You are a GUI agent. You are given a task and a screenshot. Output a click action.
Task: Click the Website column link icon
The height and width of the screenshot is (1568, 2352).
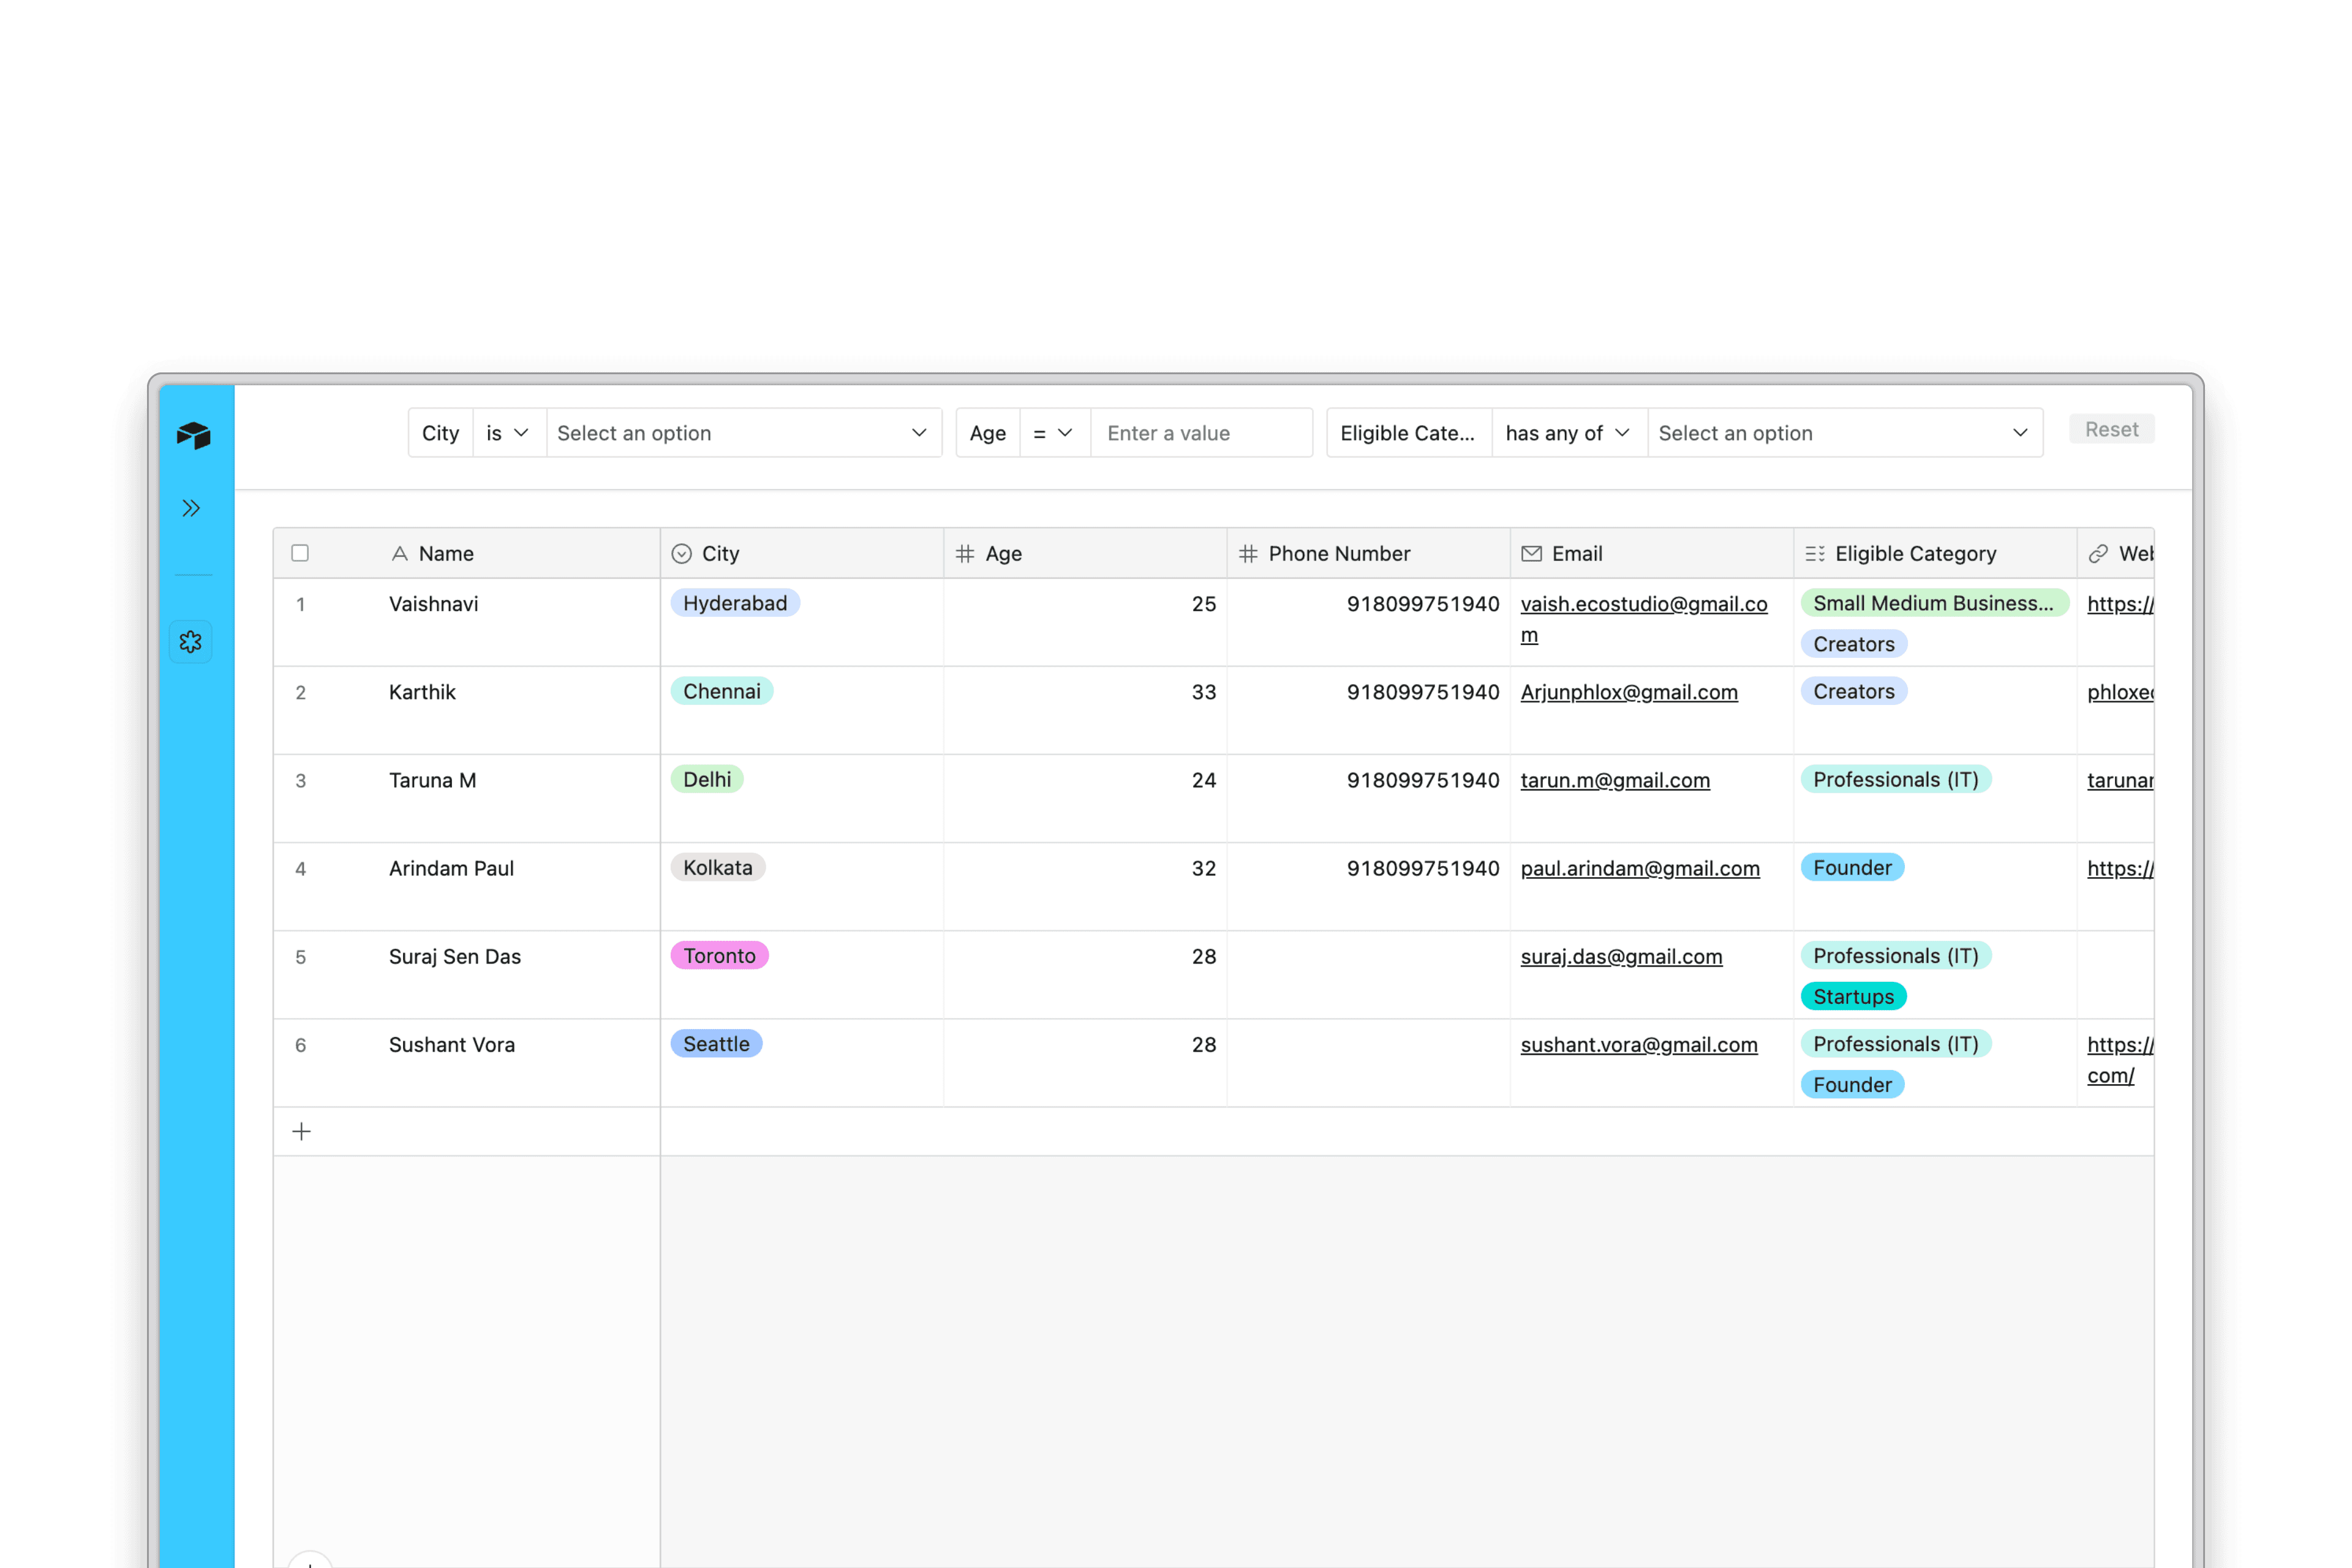click(2098, 553)
